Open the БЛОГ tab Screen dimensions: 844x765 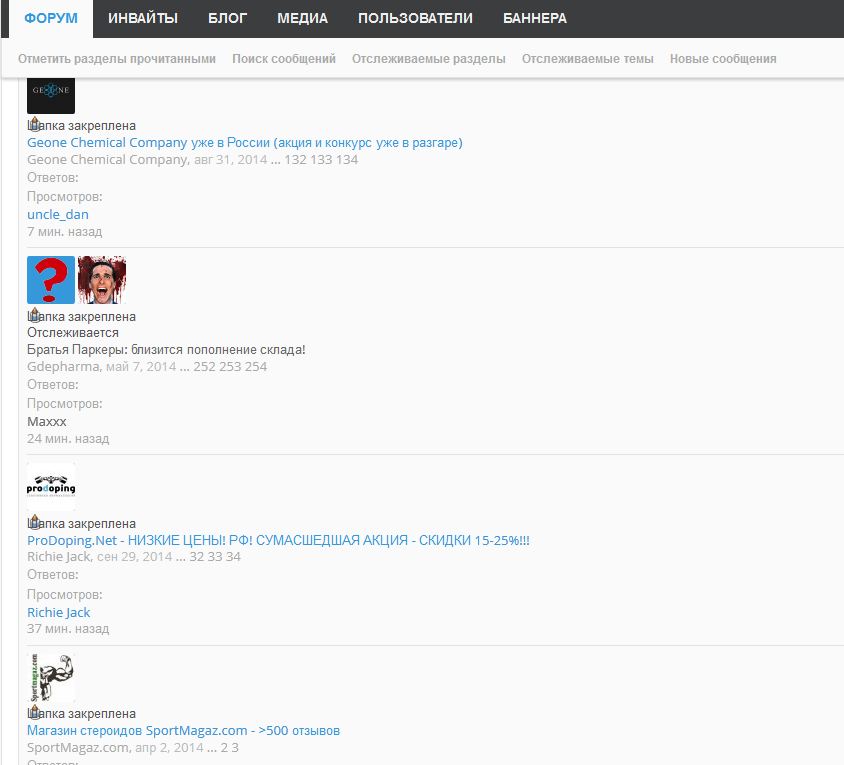click(227, 18)
